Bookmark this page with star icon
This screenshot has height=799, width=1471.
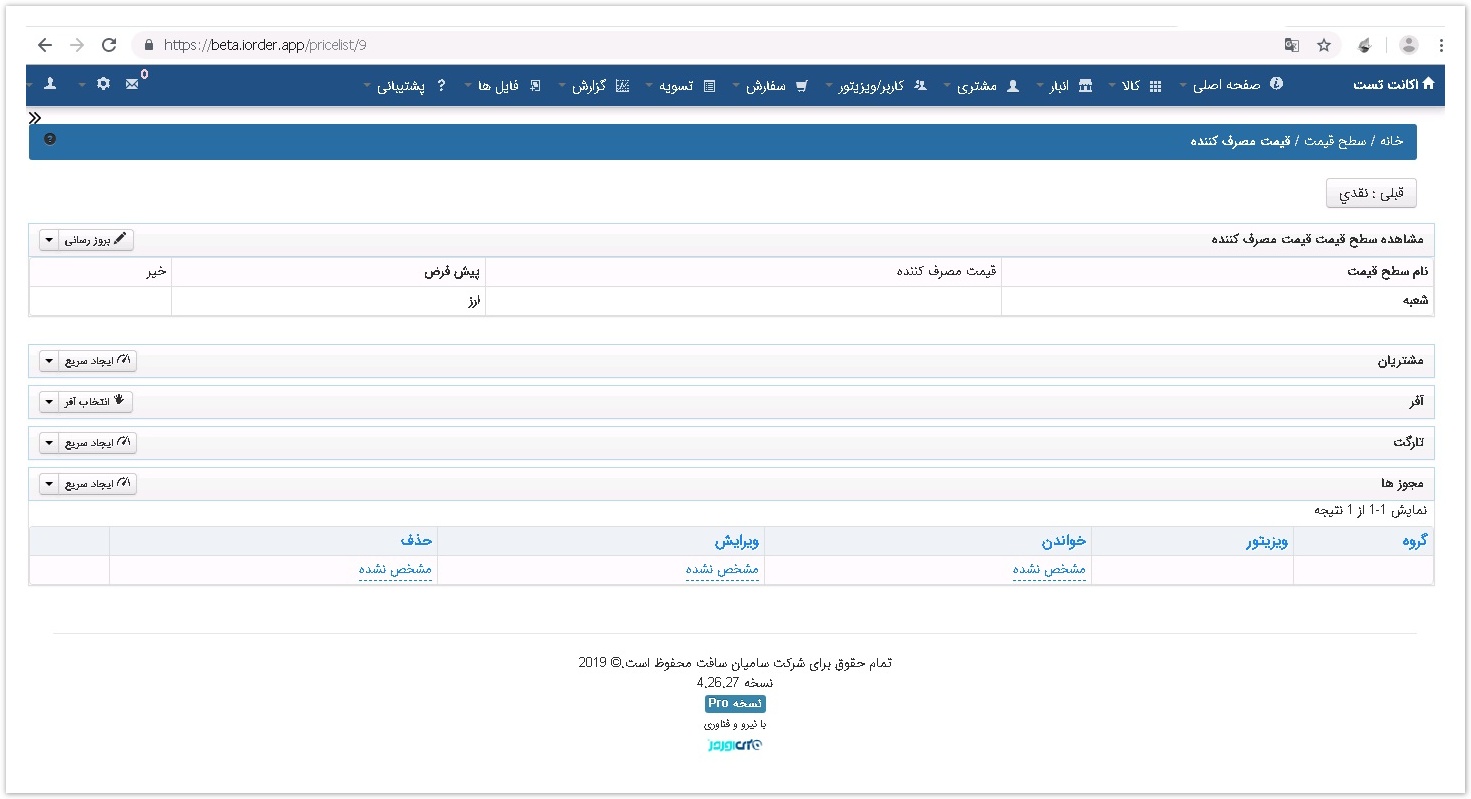[1324, 45]
